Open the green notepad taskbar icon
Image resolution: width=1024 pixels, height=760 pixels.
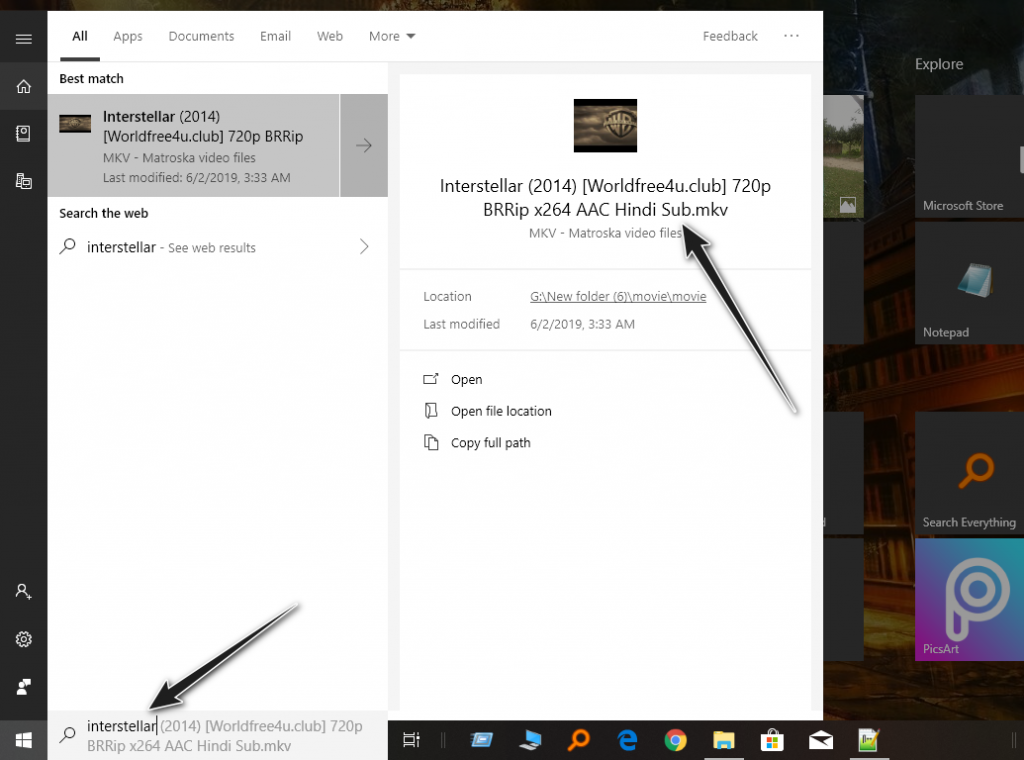pyautogui.click(x=869, y=740)
